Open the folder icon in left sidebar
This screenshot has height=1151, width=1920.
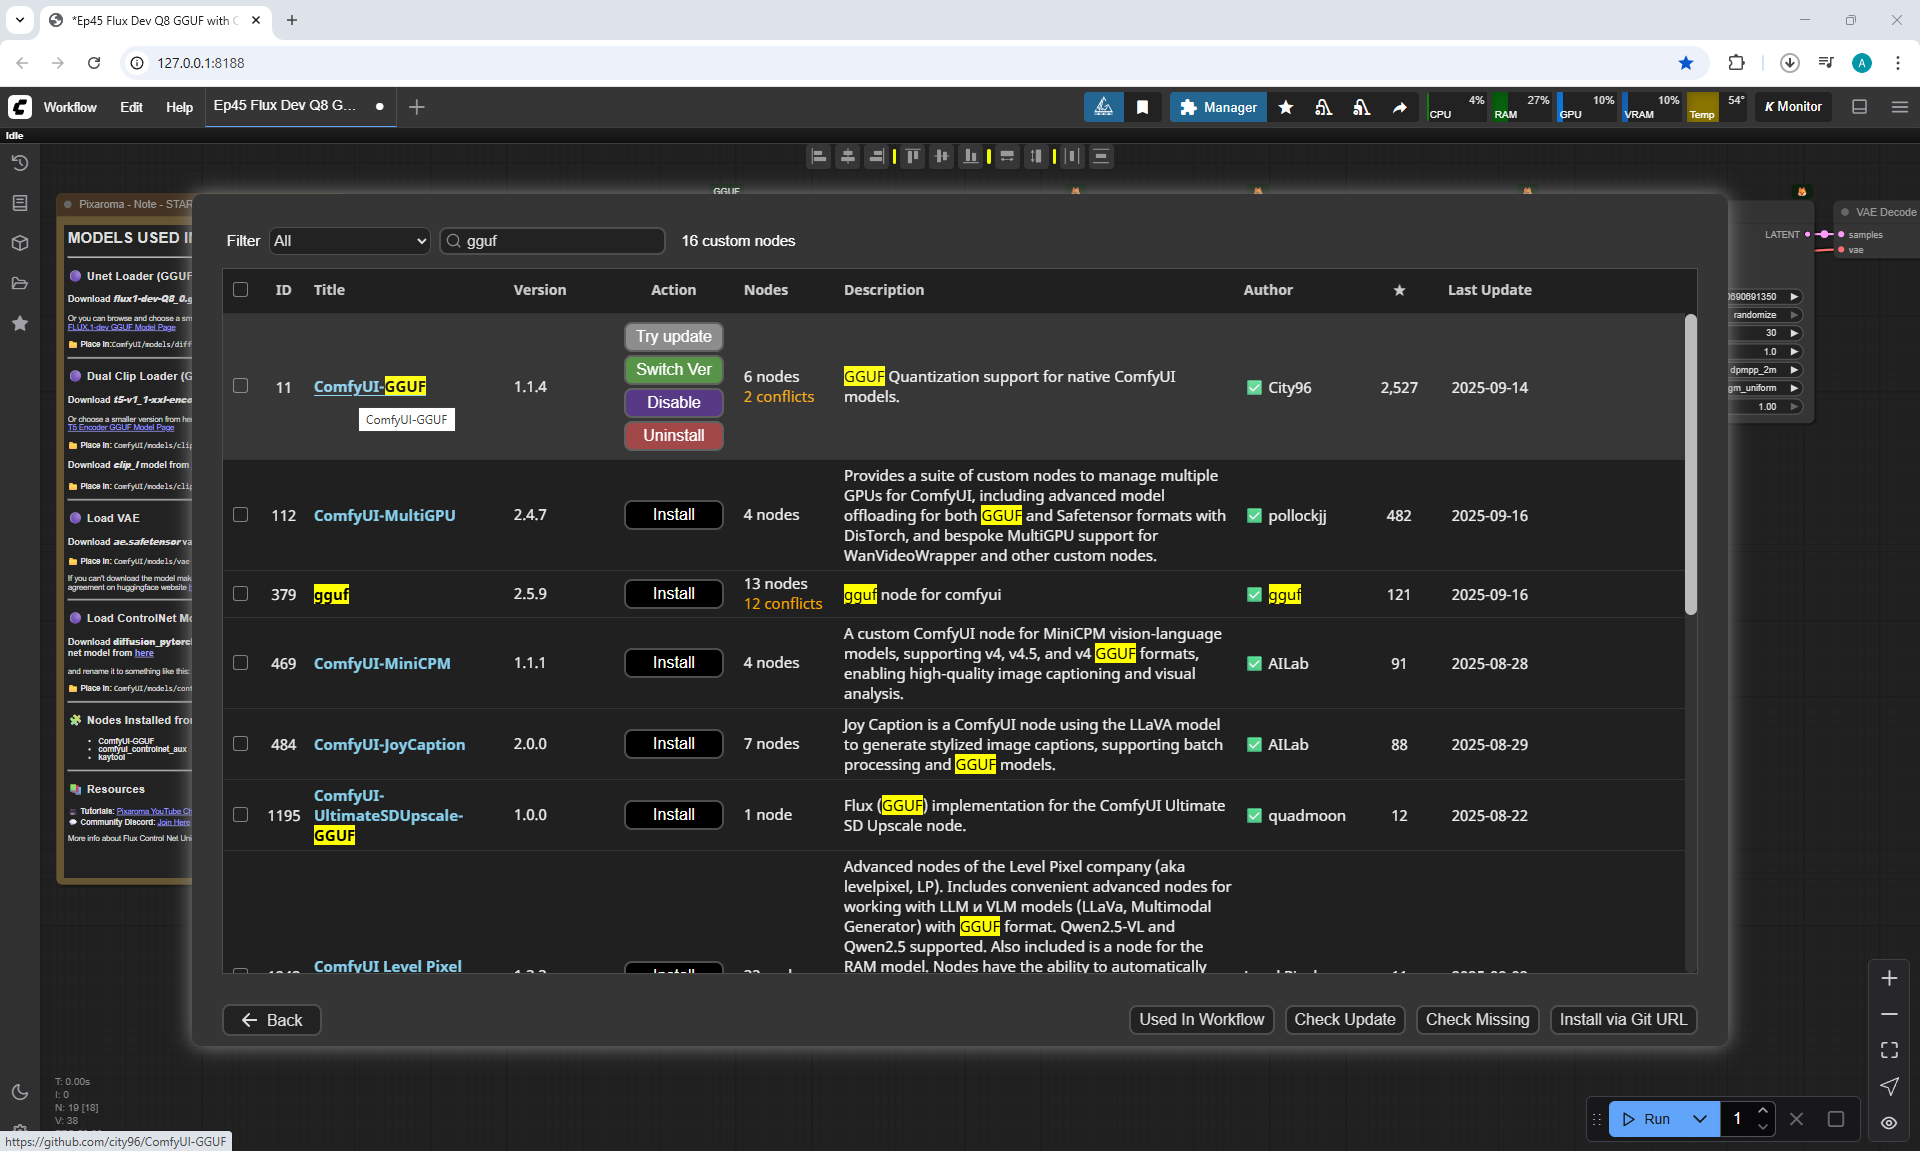(19, 283)
